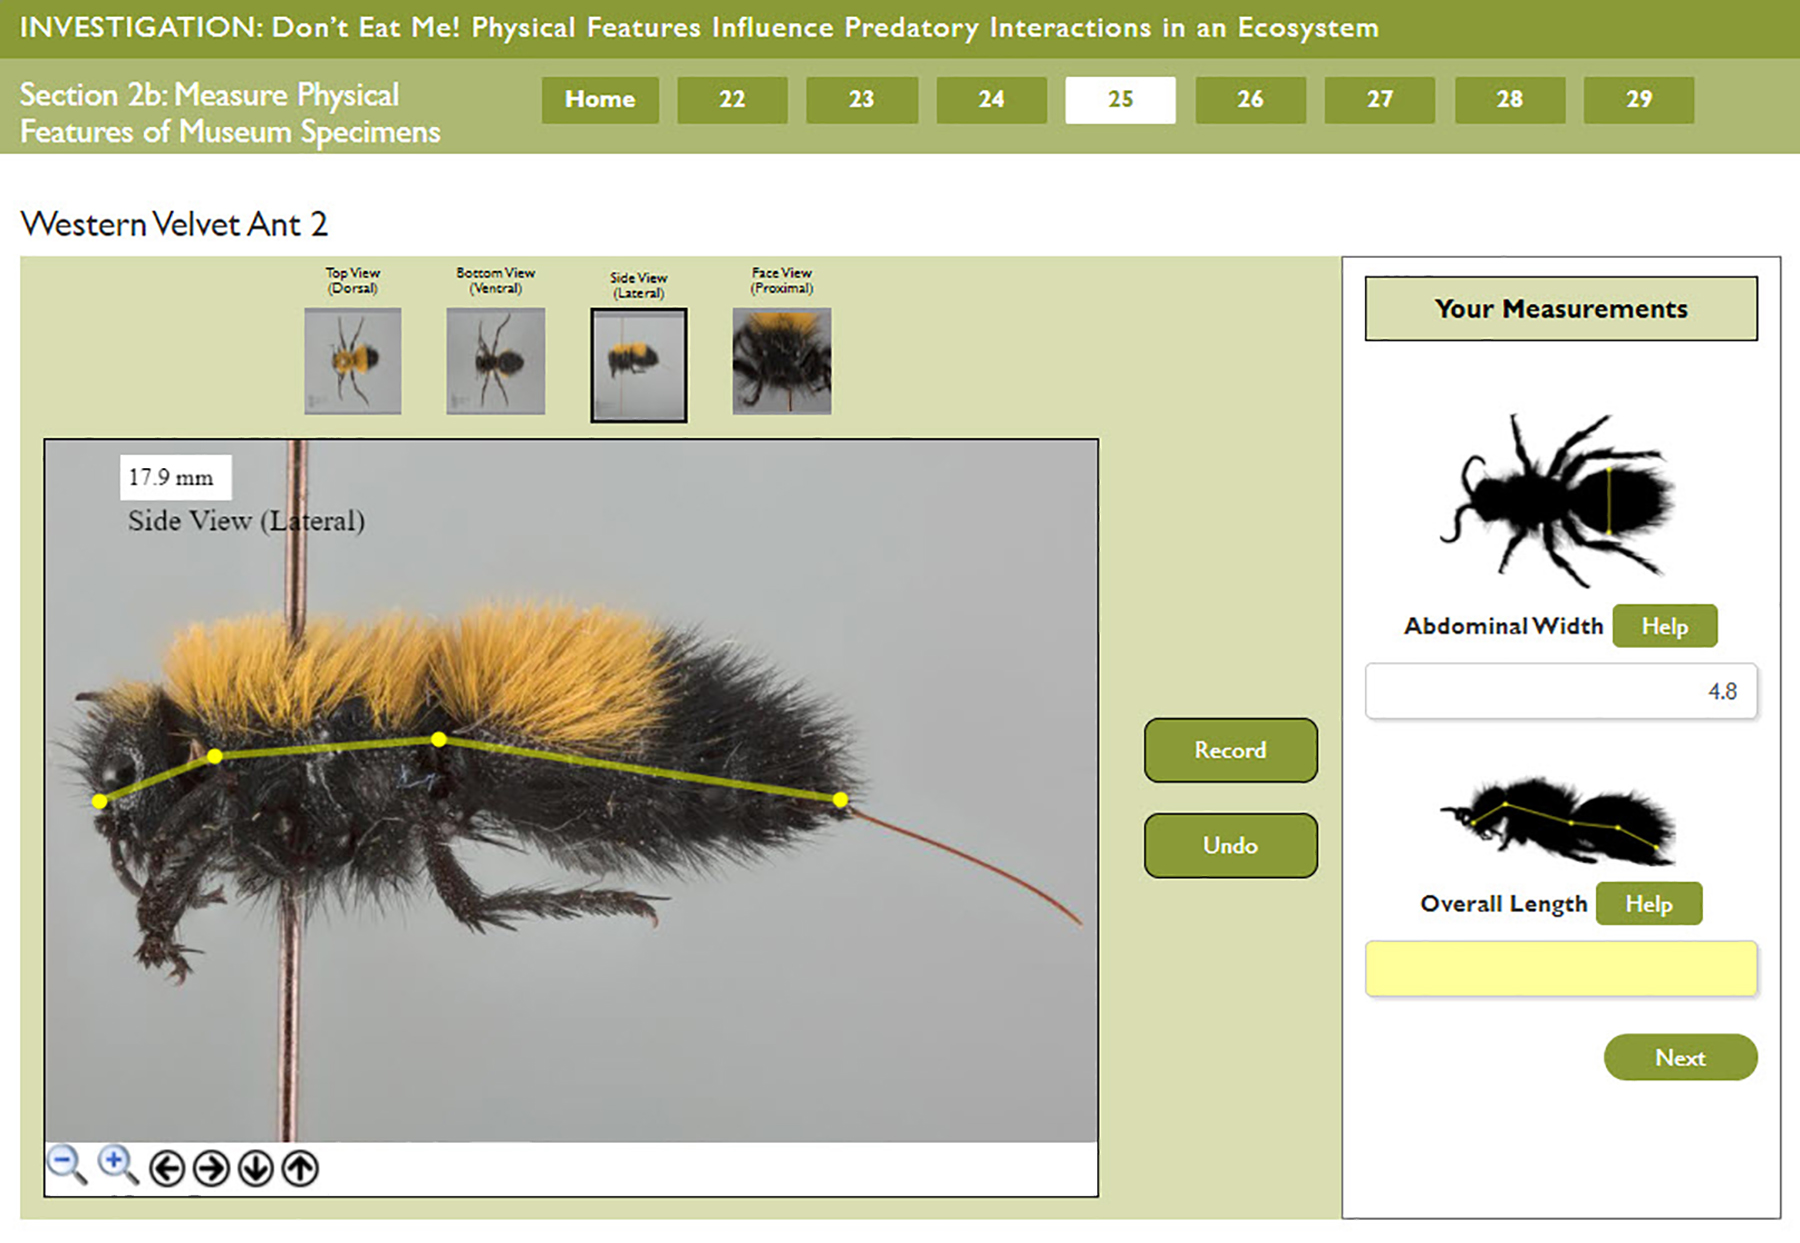1800x1243 pixels.
Task: Click the Undo button
Action: [1231, 846]
